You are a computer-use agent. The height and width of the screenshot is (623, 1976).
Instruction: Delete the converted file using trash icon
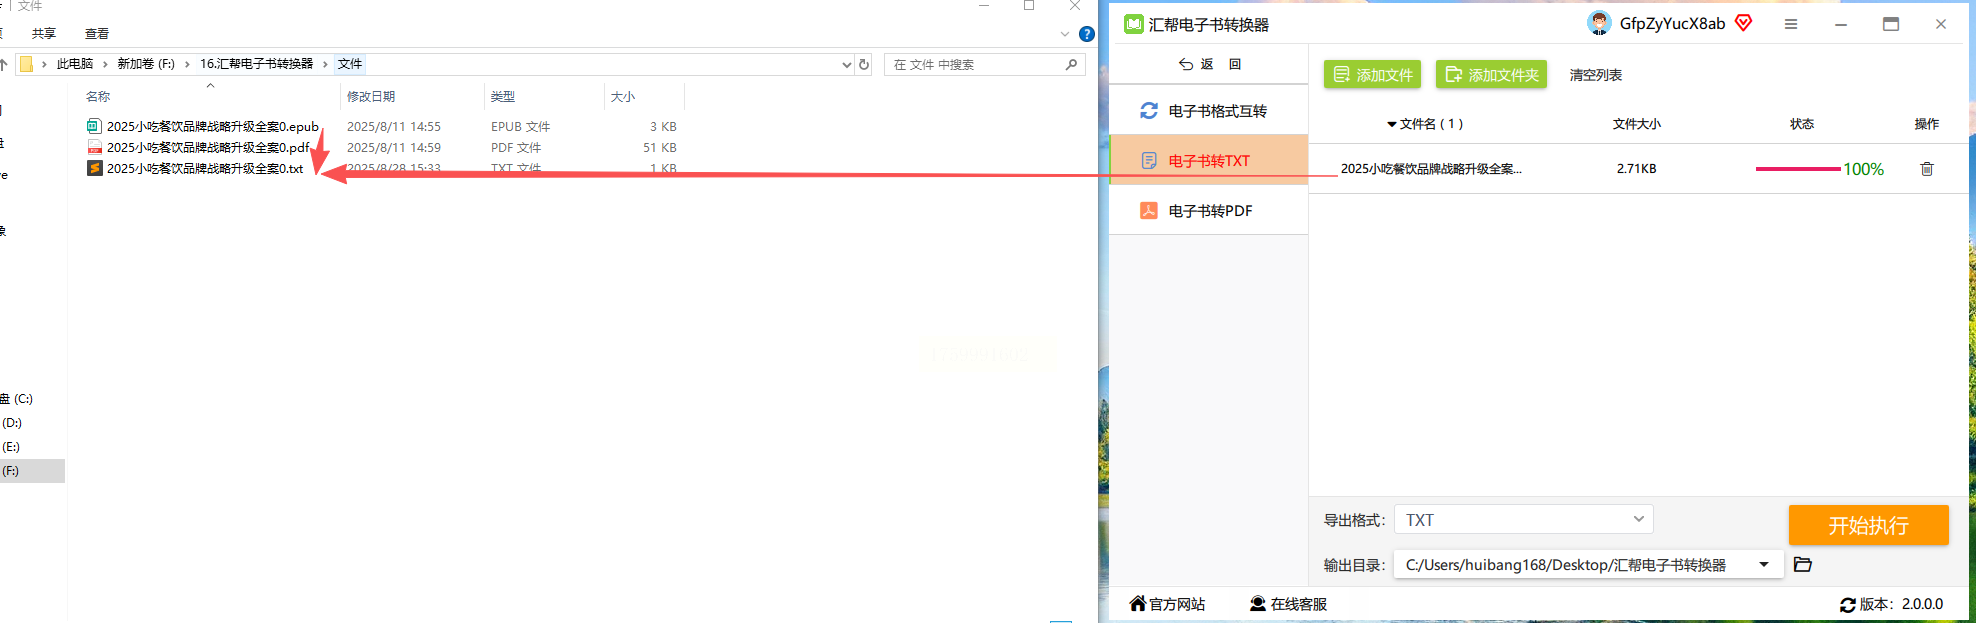click(1926, 169)
